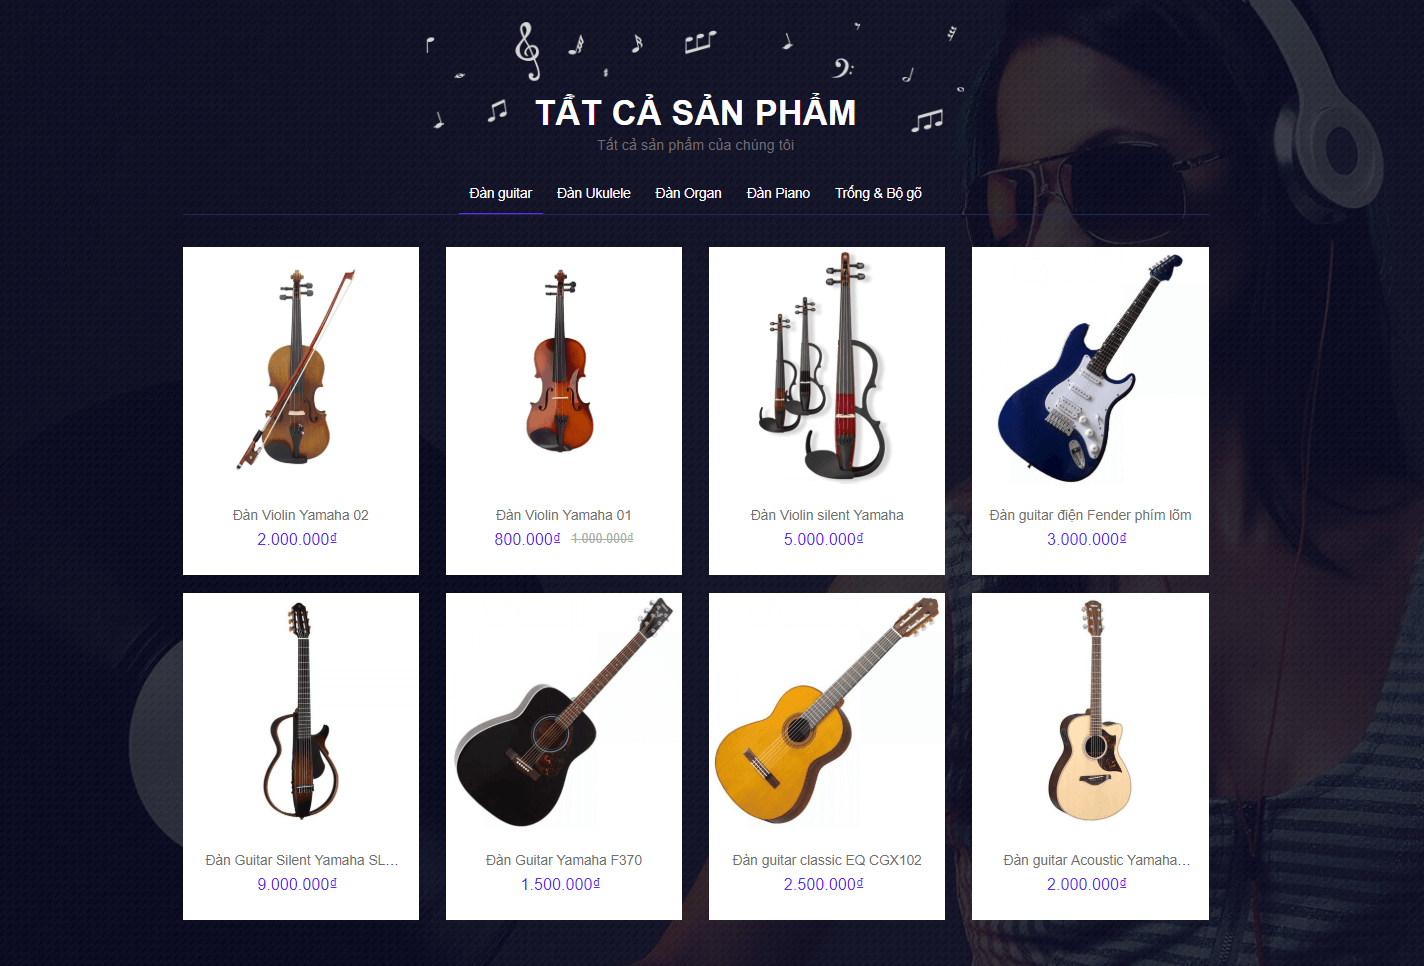
Task: Open the Đàn Violin Yamaha 01 title link
Action: coord(564,515)
